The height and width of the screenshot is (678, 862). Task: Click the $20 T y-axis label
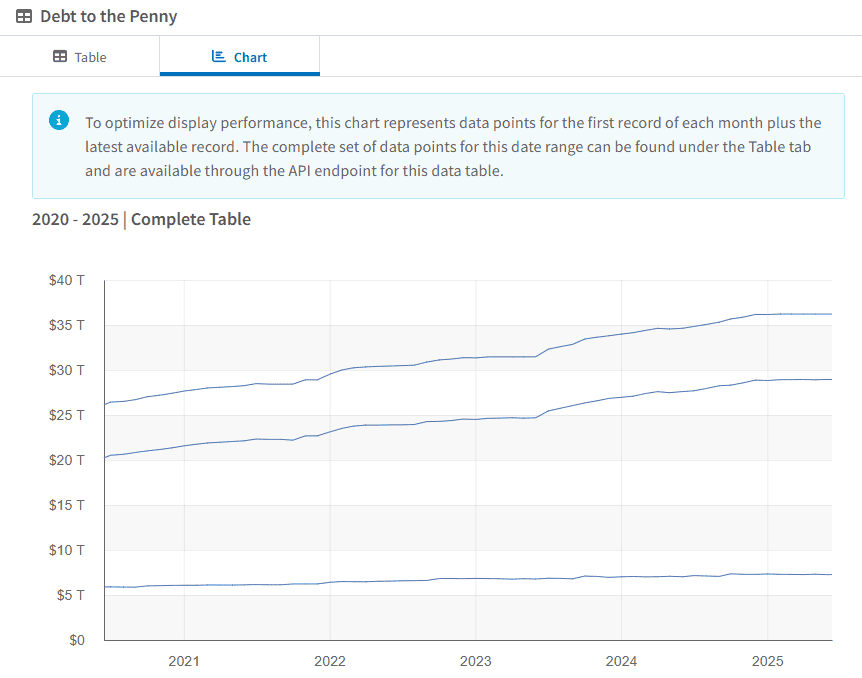pos(67,460)
